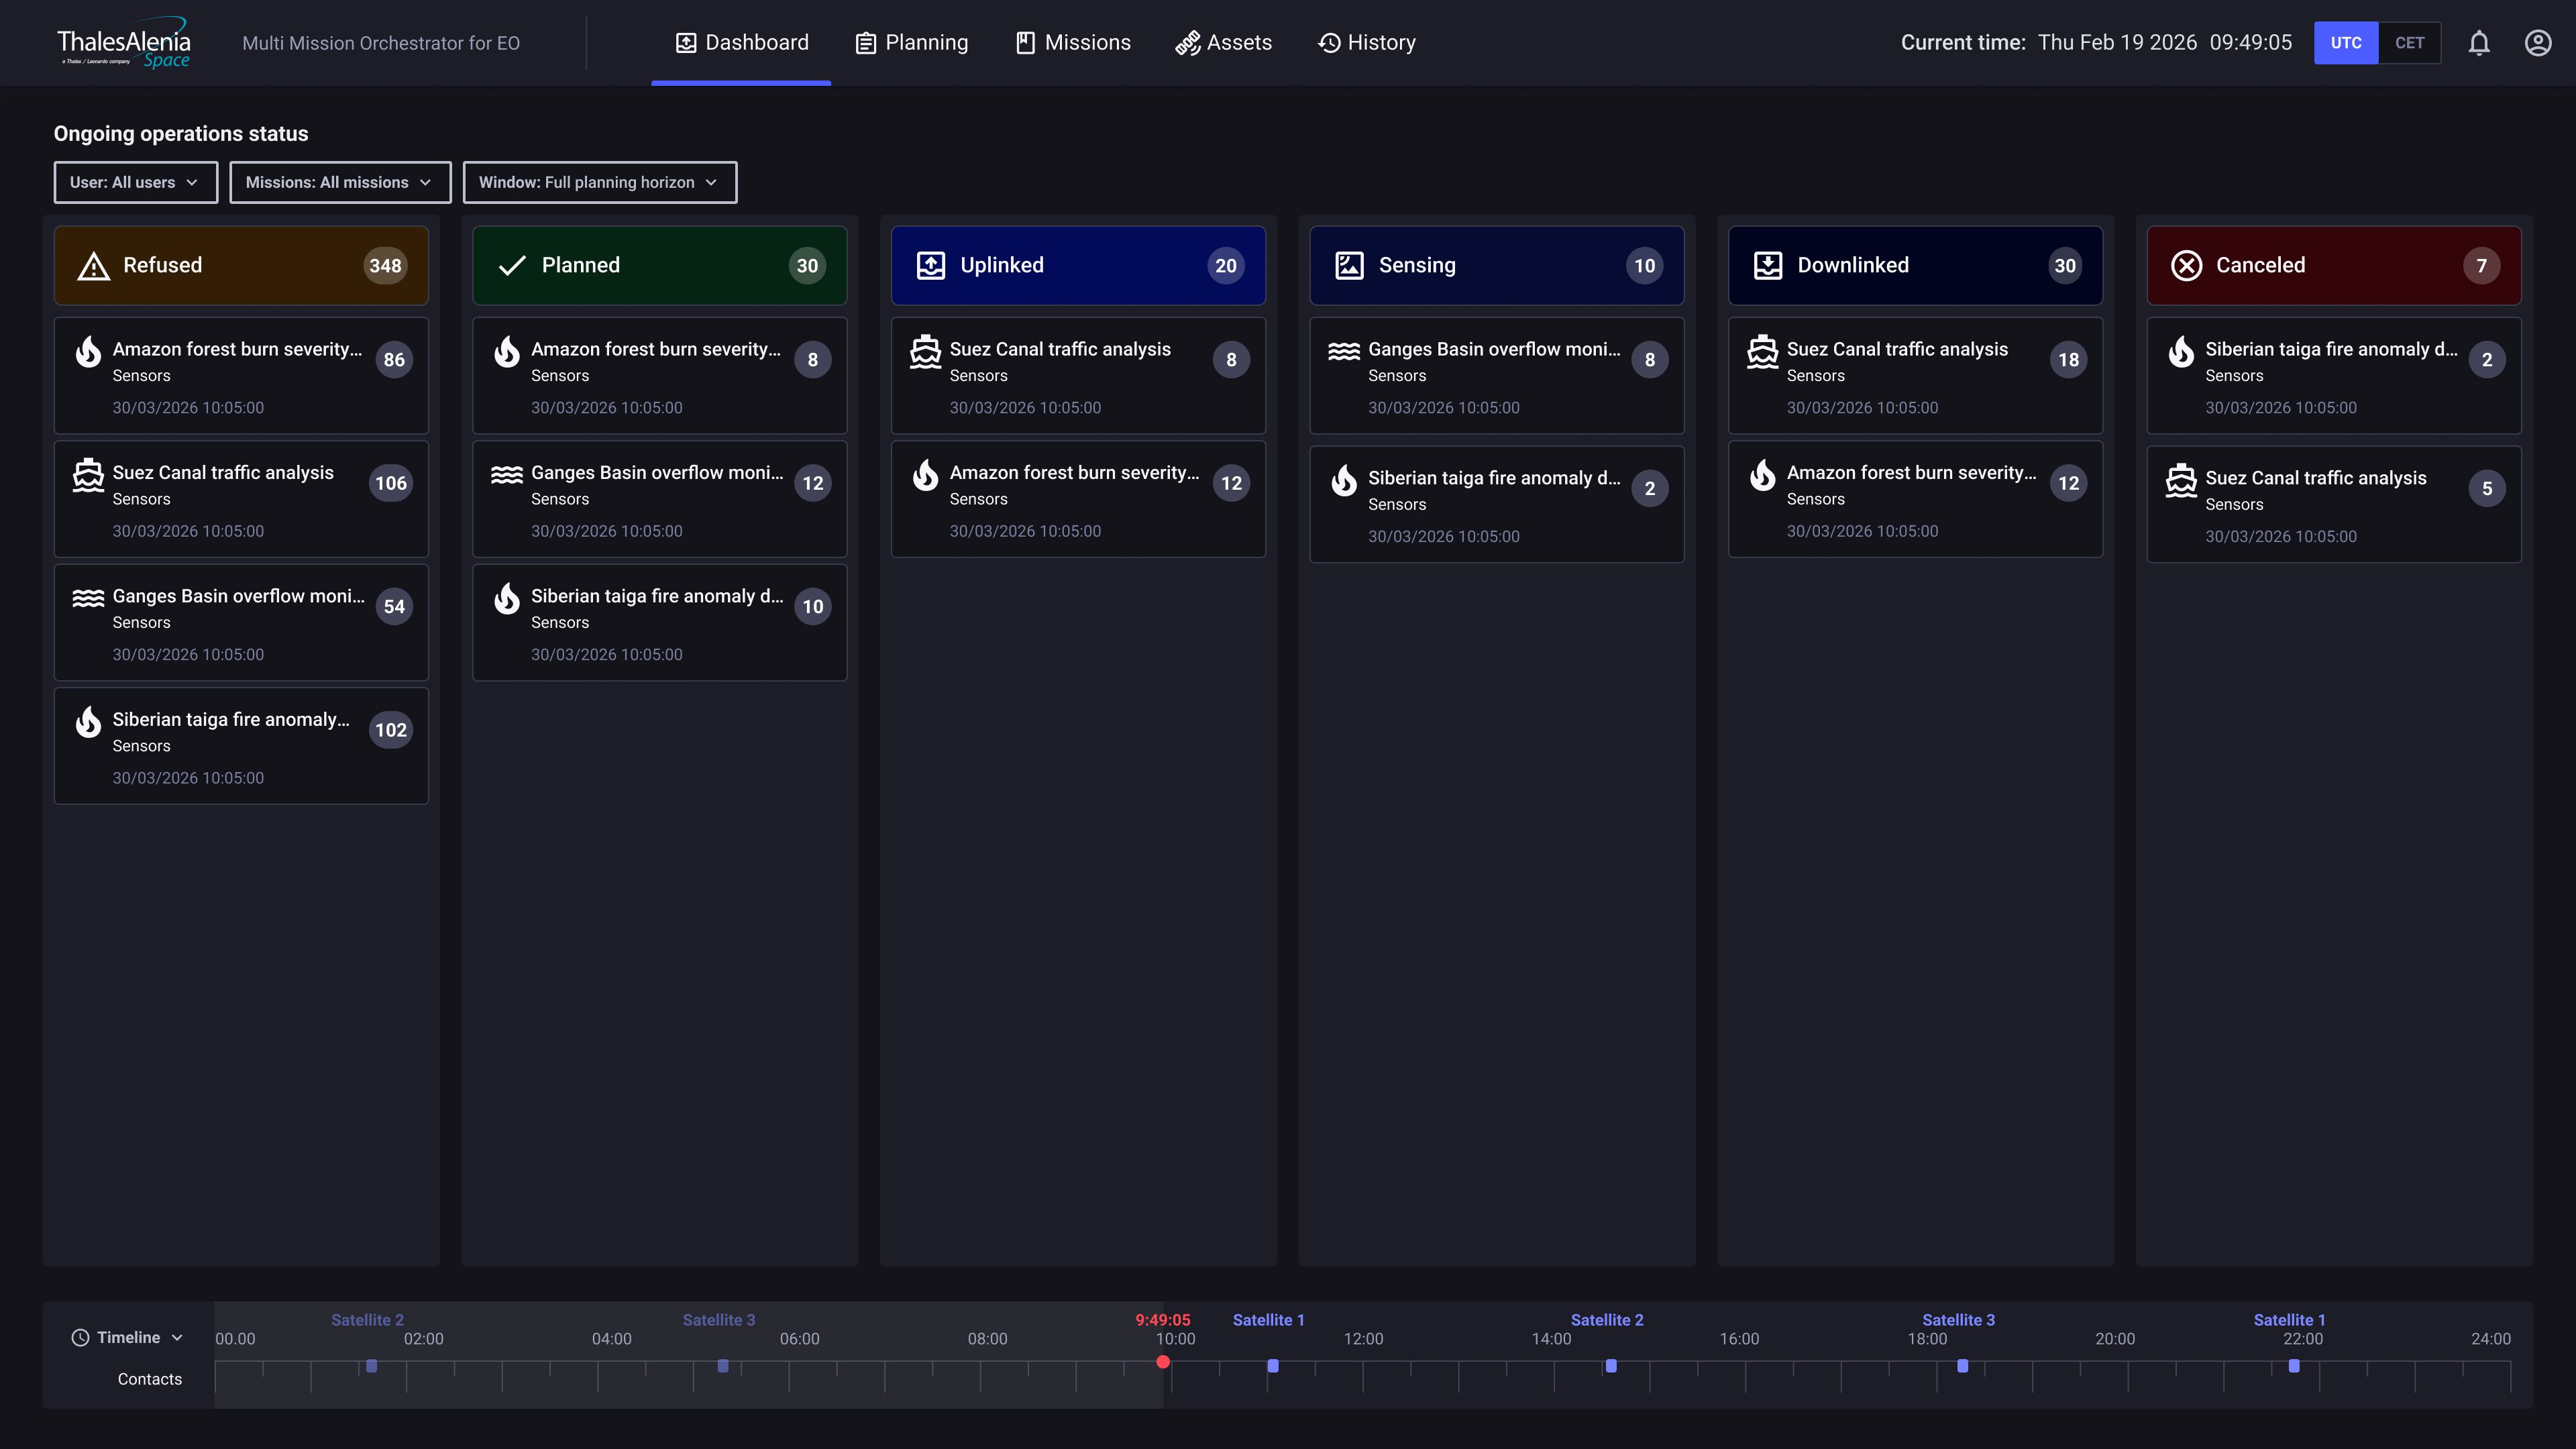Click flame icon of Sensing Siberian taiga card
This screenshot has height=1449, width=2576.
[1344, 480]
